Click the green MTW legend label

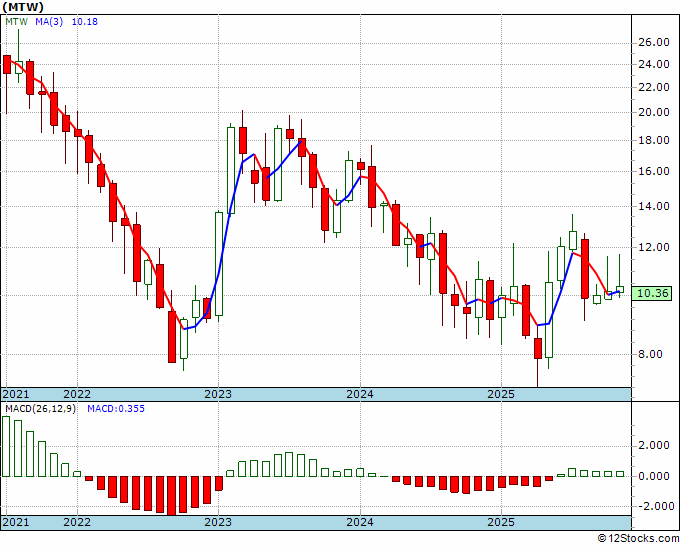click(x=17, y=22)
